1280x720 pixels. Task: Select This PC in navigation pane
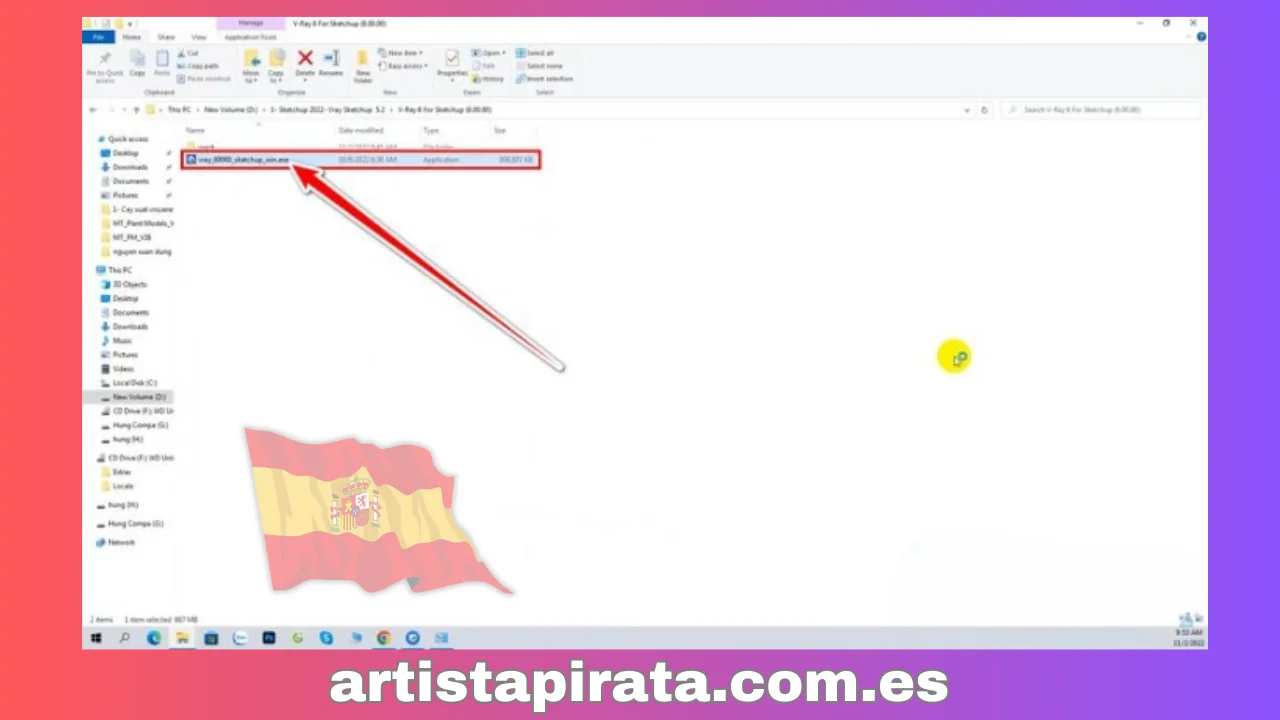pos(114,270)
